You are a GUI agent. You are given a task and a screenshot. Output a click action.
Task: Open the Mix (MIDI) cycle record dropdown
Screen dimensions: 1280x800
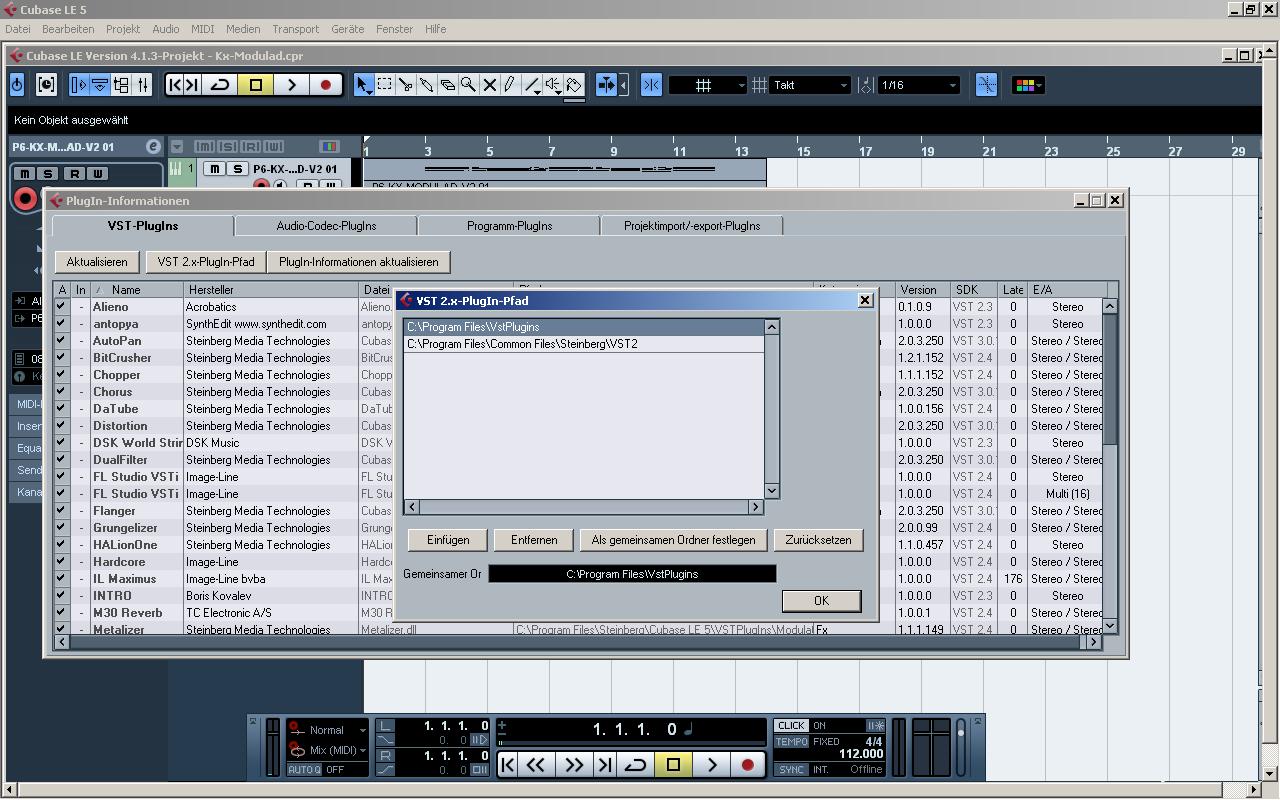click(327, 750)
